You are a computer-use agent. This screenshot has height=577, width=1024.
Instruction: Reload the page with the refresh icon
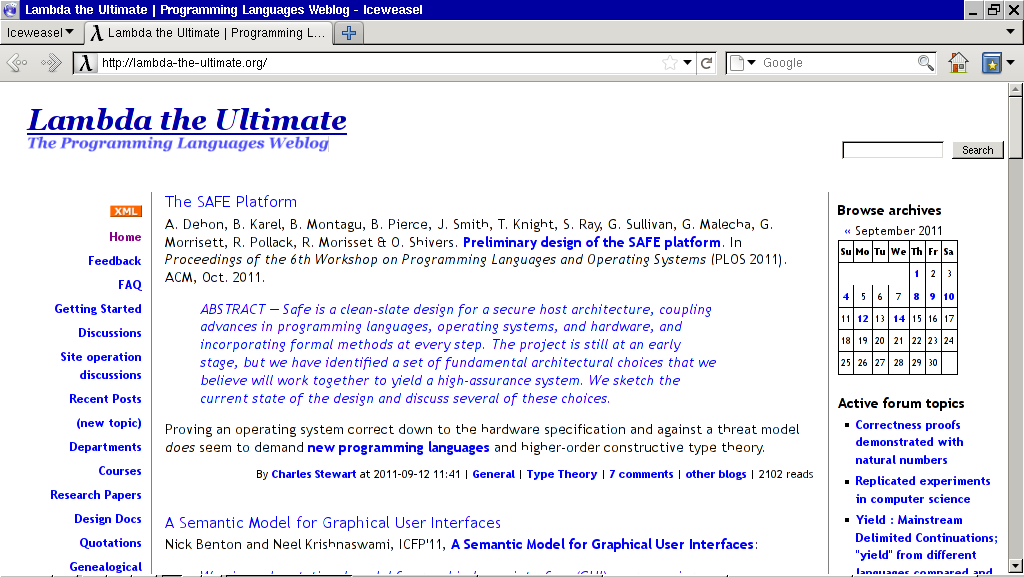(707, 63)
